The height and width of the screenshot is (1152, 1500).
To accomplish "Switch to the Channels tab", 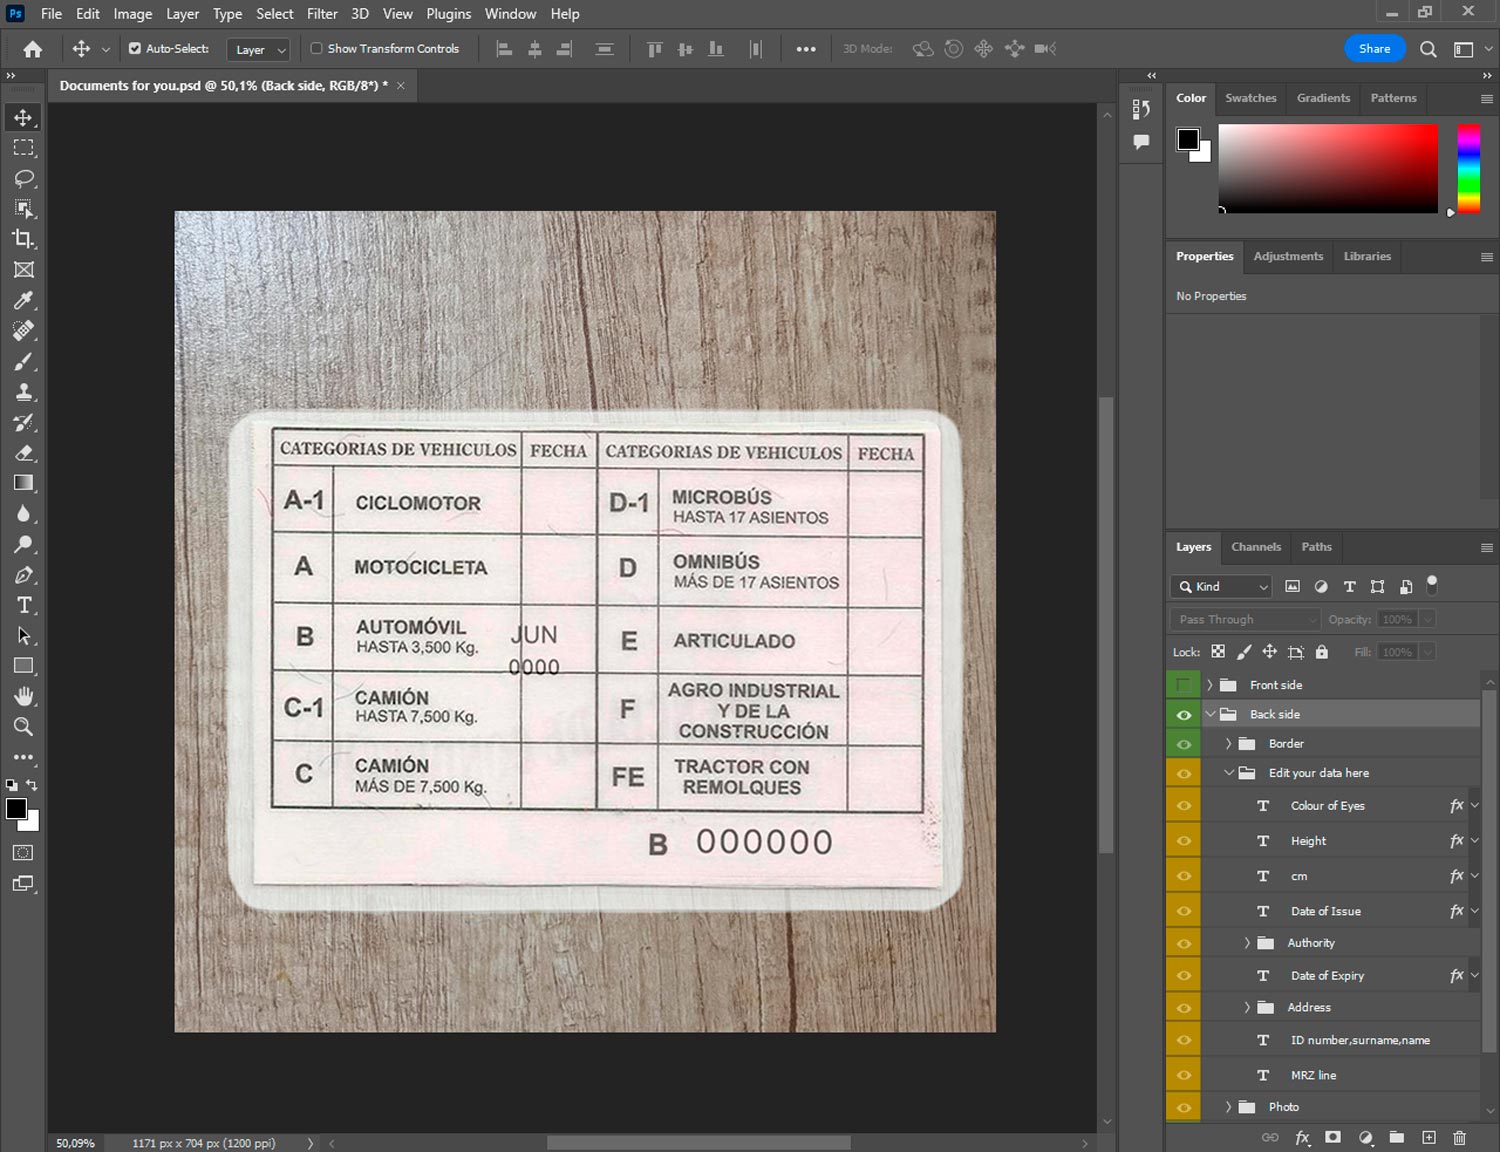I will (x=1255, y=547).
